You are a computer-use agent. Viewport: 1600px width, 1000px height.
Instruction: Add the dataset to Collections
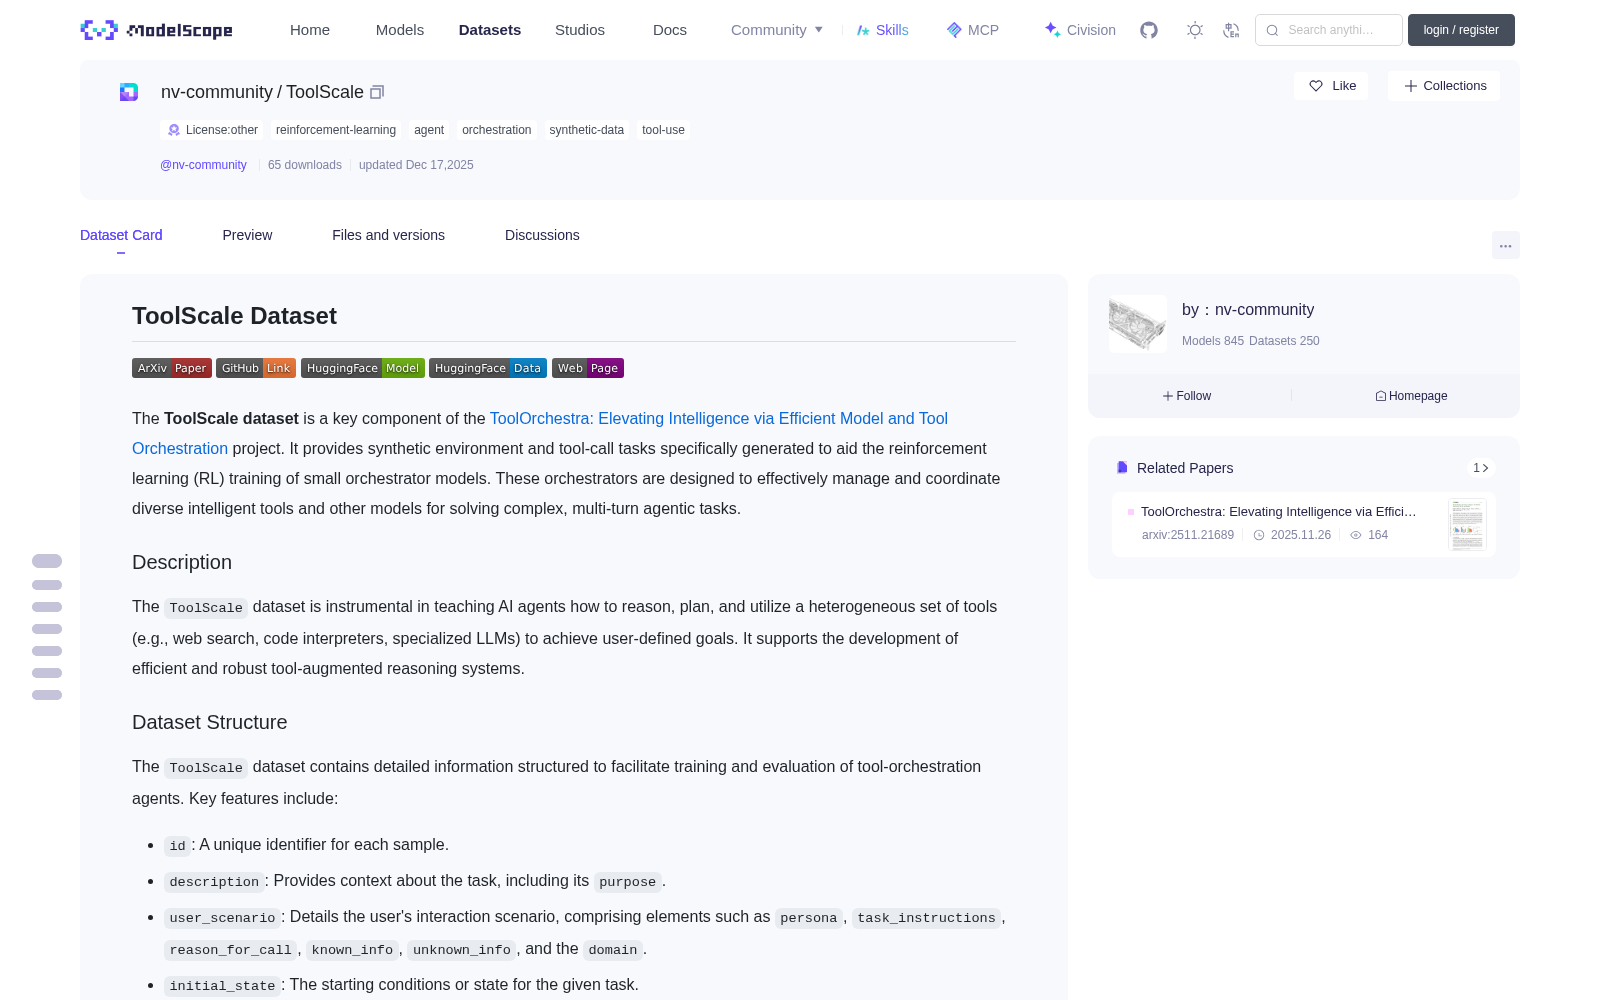coord(1444,86)
